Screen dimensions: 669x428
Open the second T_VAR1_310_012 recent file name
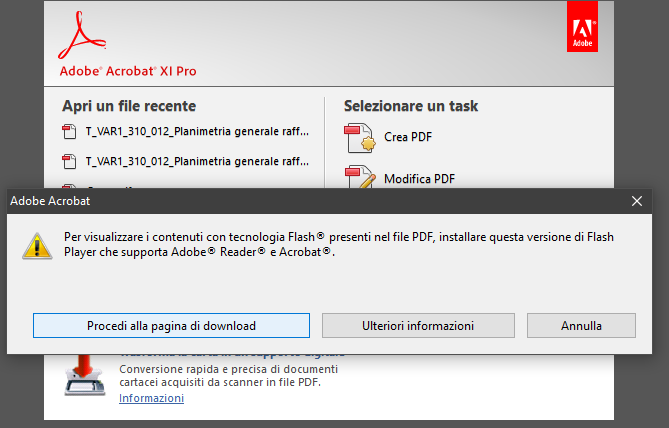[x=197, y=161]
